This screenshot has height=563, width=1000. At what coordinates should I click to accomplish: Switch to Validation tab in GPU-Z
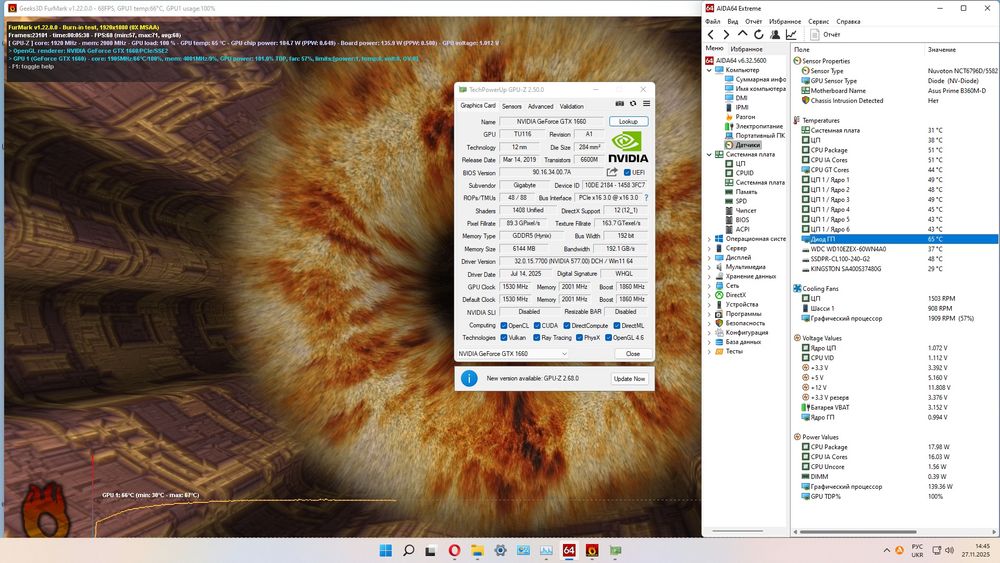(x=571, y=106)
